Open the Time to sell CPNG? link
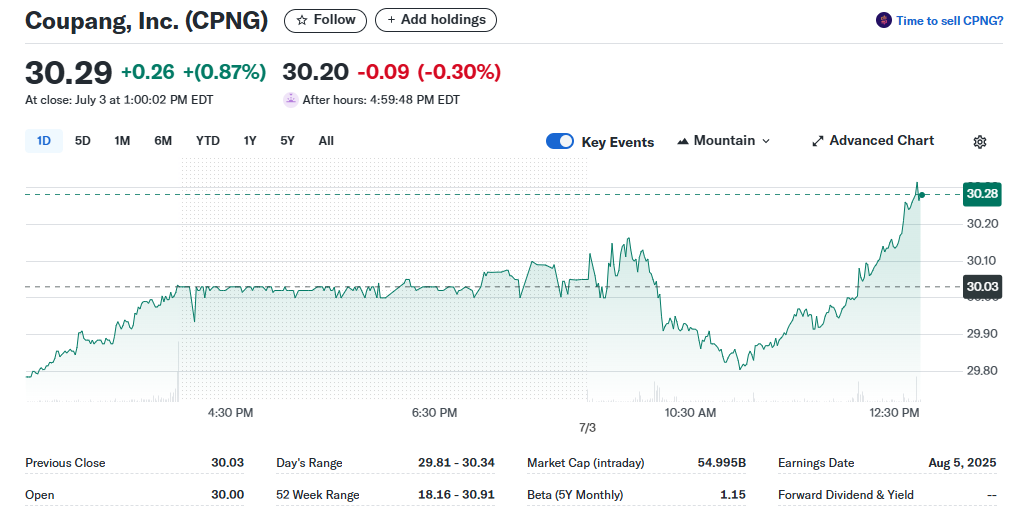Image resolution: width=1022 pixels, height=521 pixels. [950, 21]
